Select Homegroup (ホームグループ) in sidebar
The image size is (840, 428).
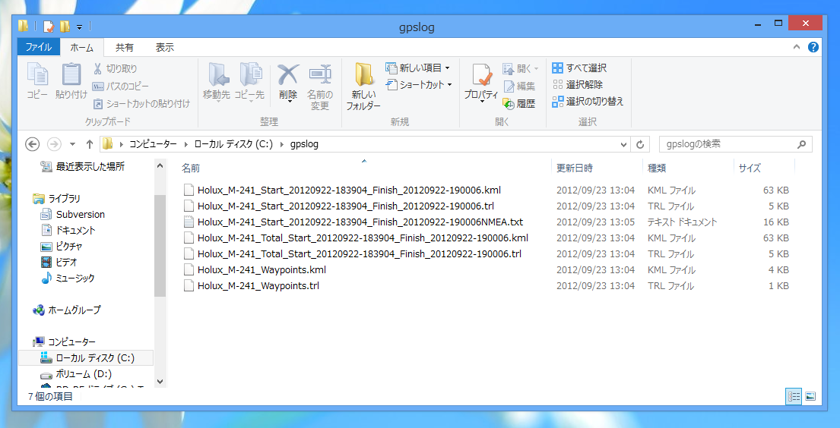pos(67,310)
